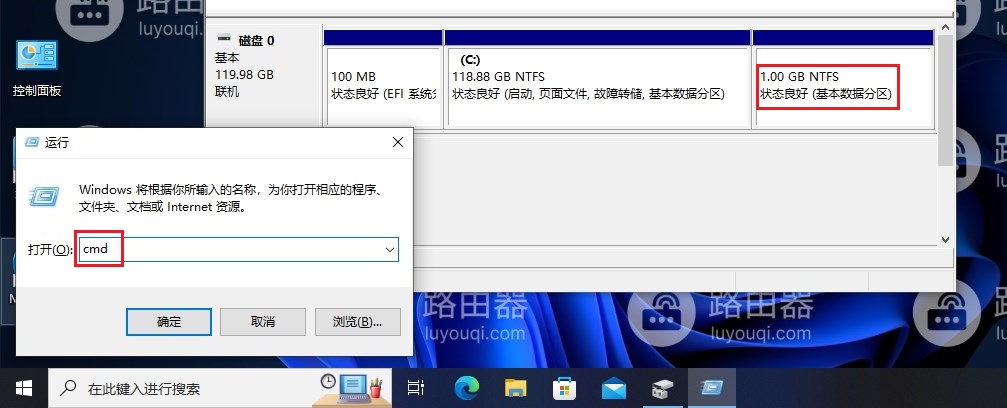1007x408 pixels.
Task: Open Task View from the taskbar
Action: click(x=416, y=388)
